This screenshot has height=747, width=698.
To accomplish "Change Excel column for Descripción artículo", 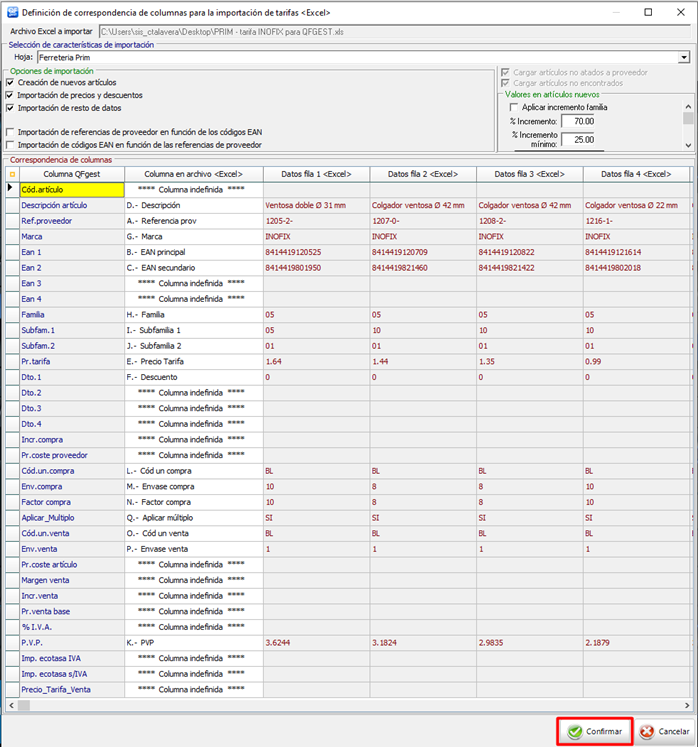I will 194,205.
